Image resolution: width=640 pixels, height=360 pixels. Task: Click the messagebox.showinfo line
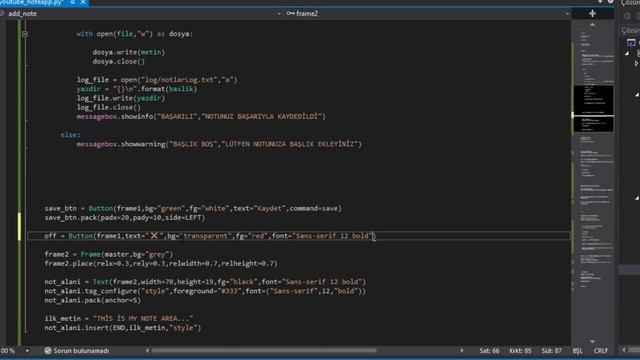(x=201, y=117)
